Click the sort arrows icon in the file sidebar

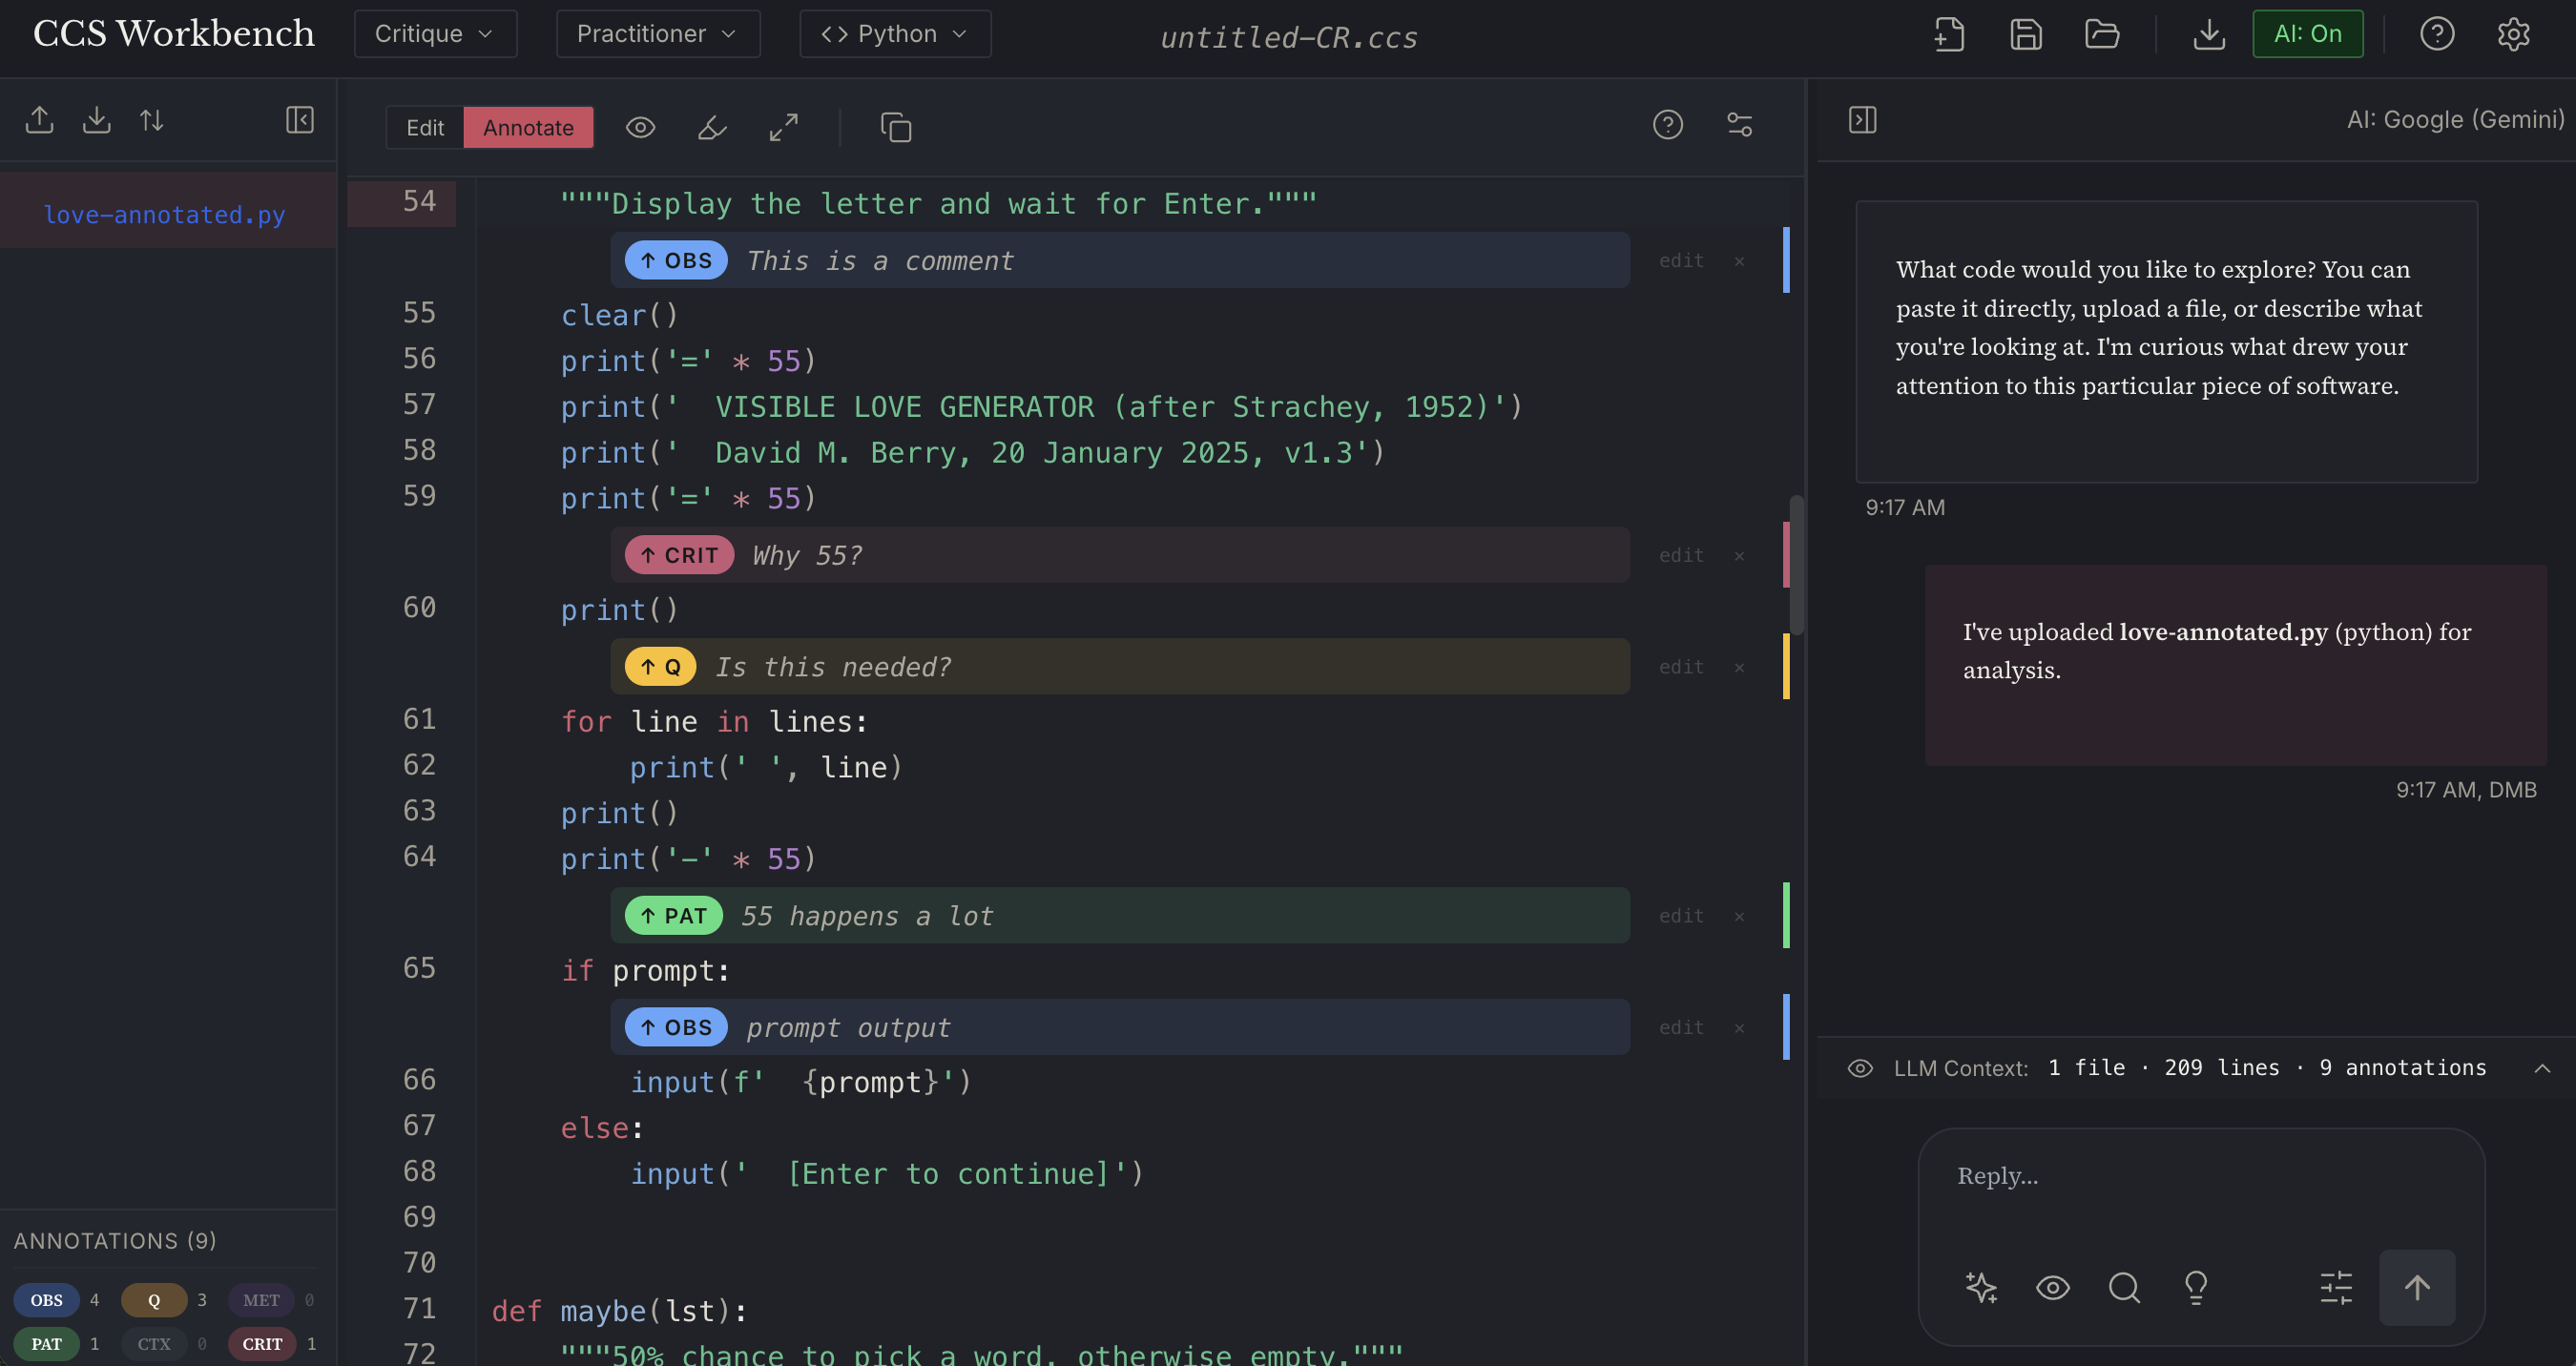click(x=152, y=120)
